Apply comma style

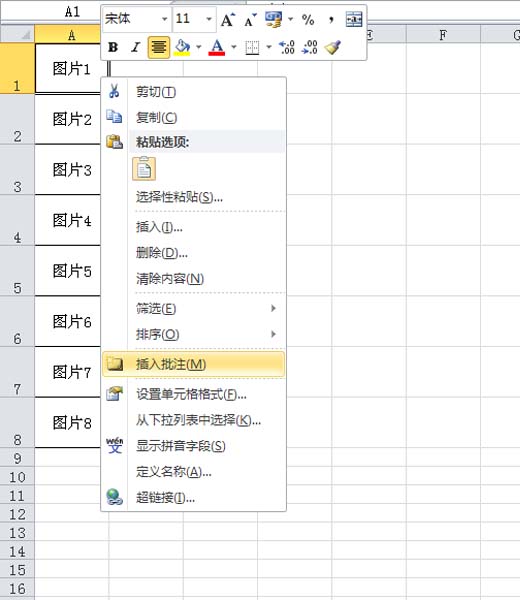point(331,19)
